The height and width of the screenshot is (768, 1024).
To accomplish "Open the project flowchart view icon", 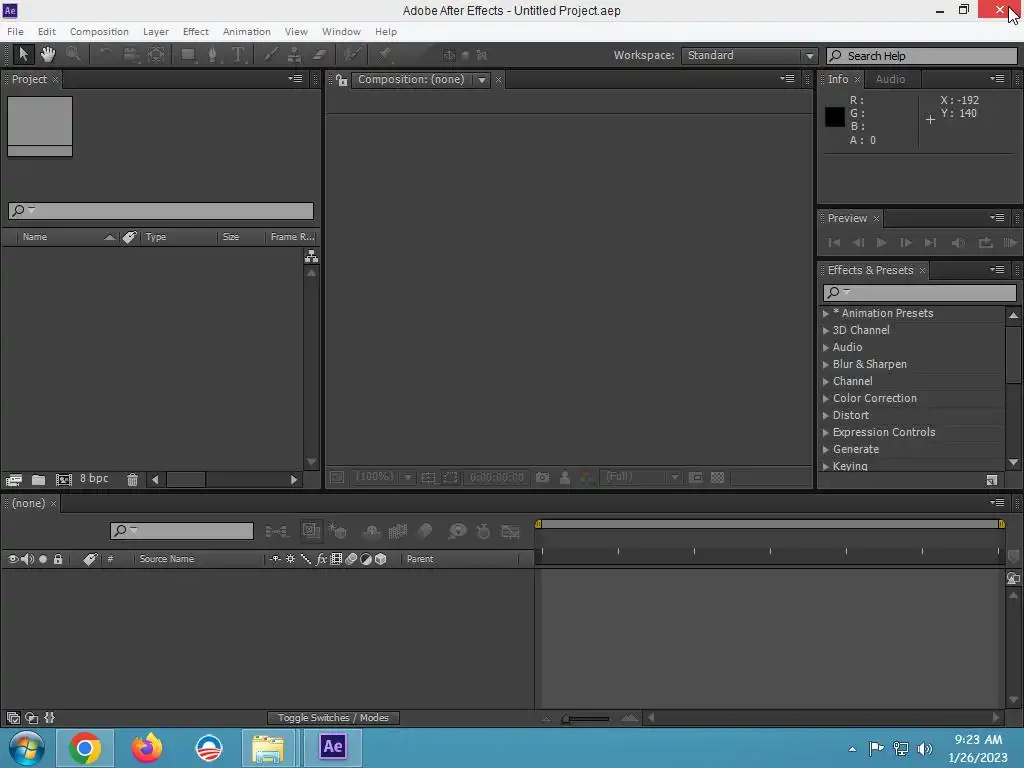I will tap(312, 257).
